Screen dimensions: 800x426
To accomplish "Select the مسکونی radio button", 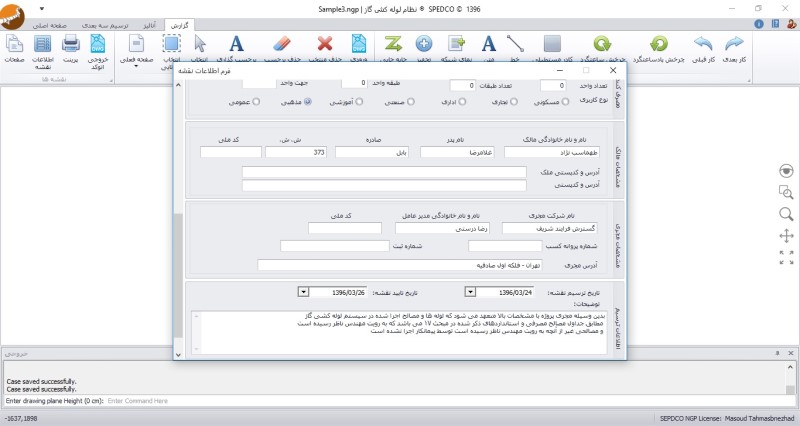I will [565, 102].
